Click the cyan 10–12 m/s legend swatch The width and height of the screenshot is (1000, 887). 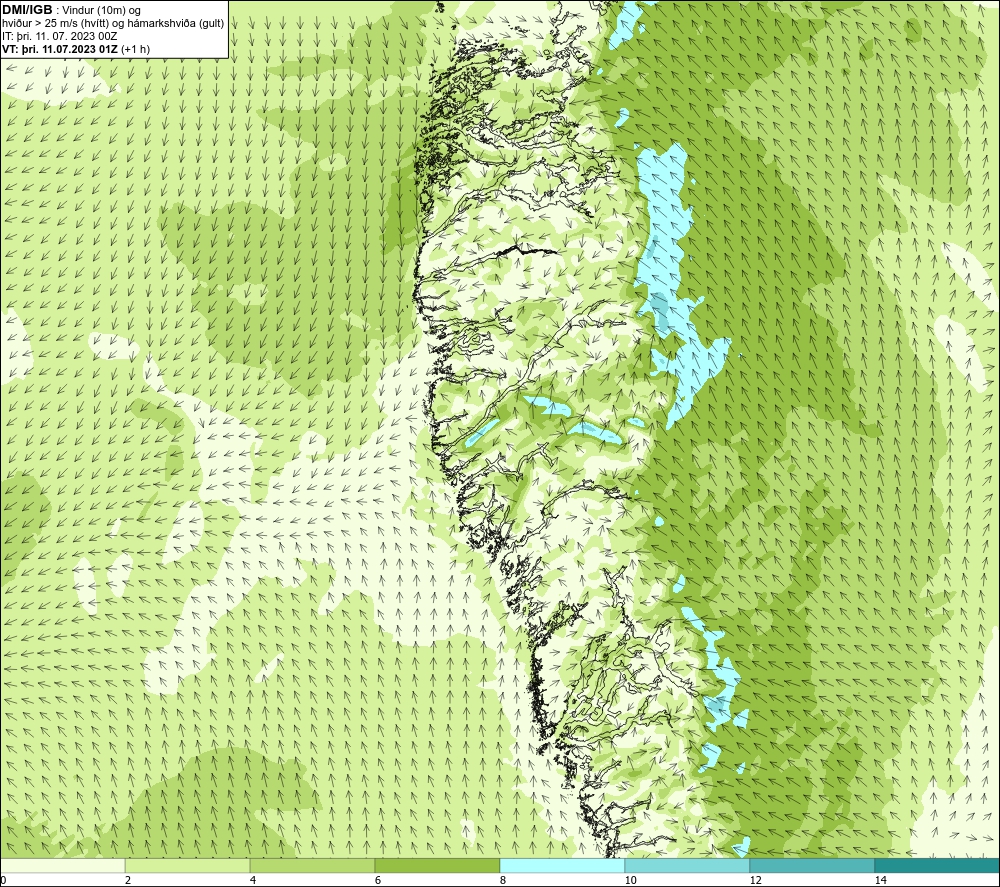point(688,865)
